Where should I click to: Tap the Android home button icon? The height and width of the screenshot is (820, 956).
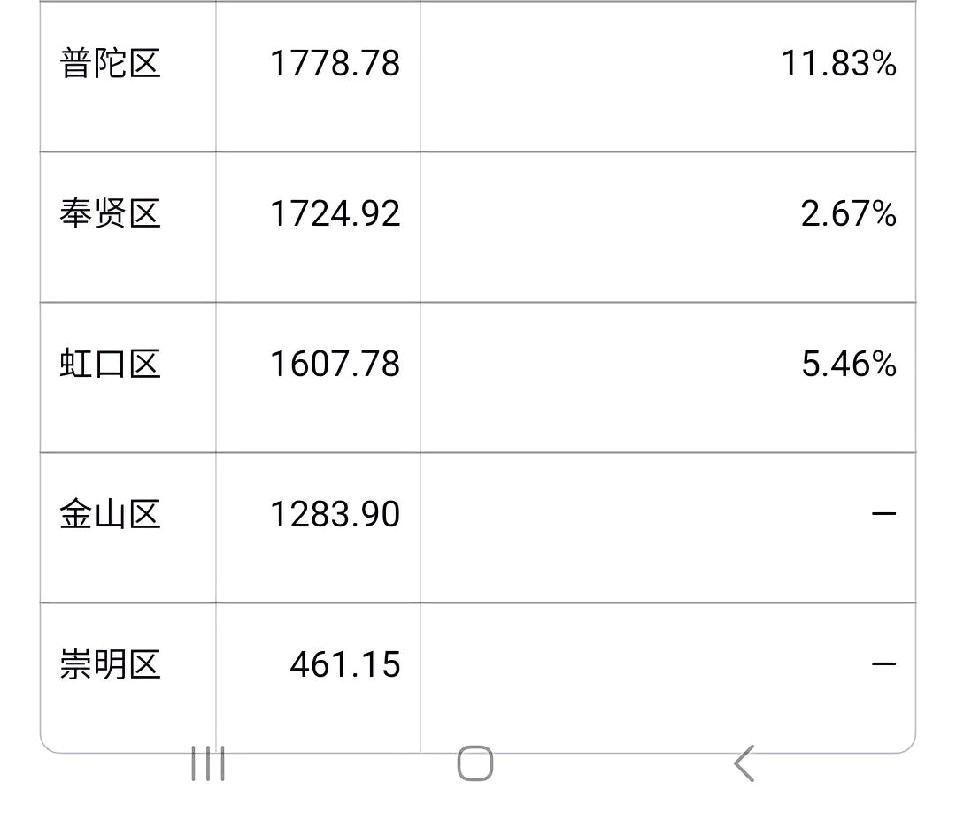[476, 763]
